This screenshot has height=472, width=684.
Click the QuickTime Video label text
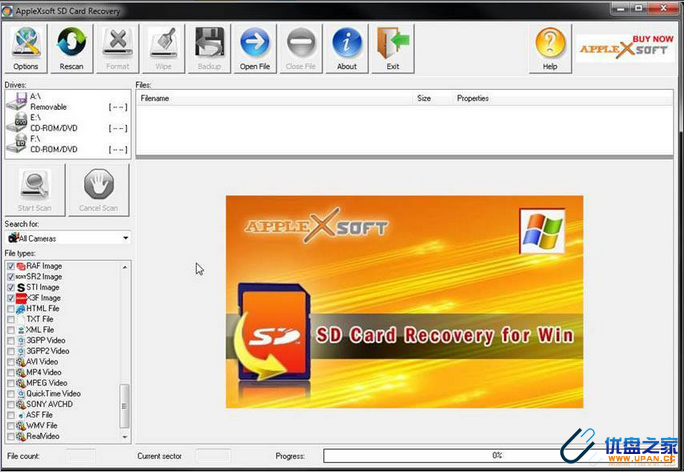pos(54,393)
